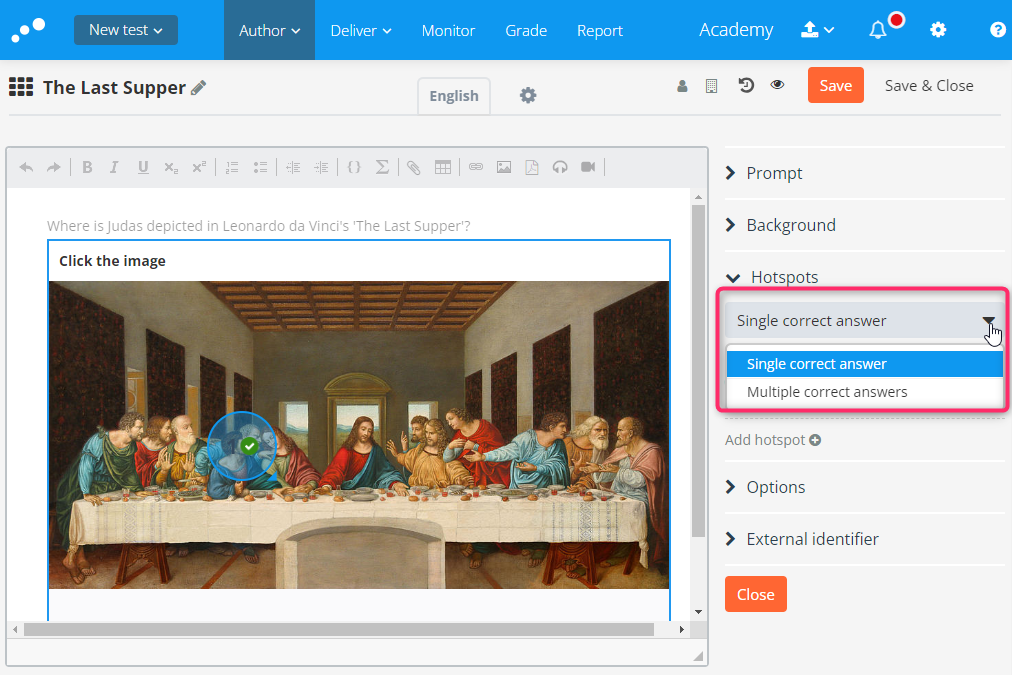Select the circular hotspot on the painting
1012x675 pixels.
[242, 446]
